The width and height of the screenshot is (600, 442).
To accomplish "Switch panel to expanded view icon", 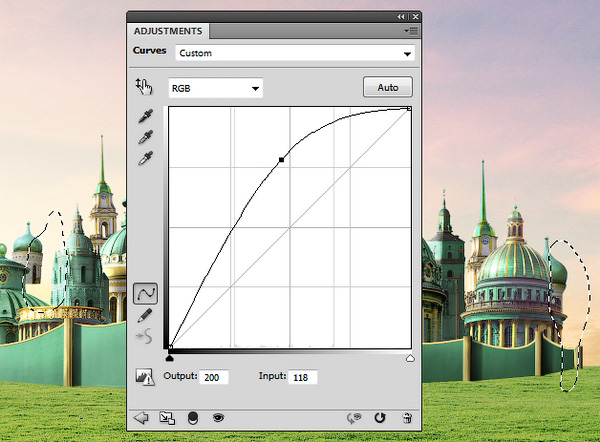I will [167, 418].
